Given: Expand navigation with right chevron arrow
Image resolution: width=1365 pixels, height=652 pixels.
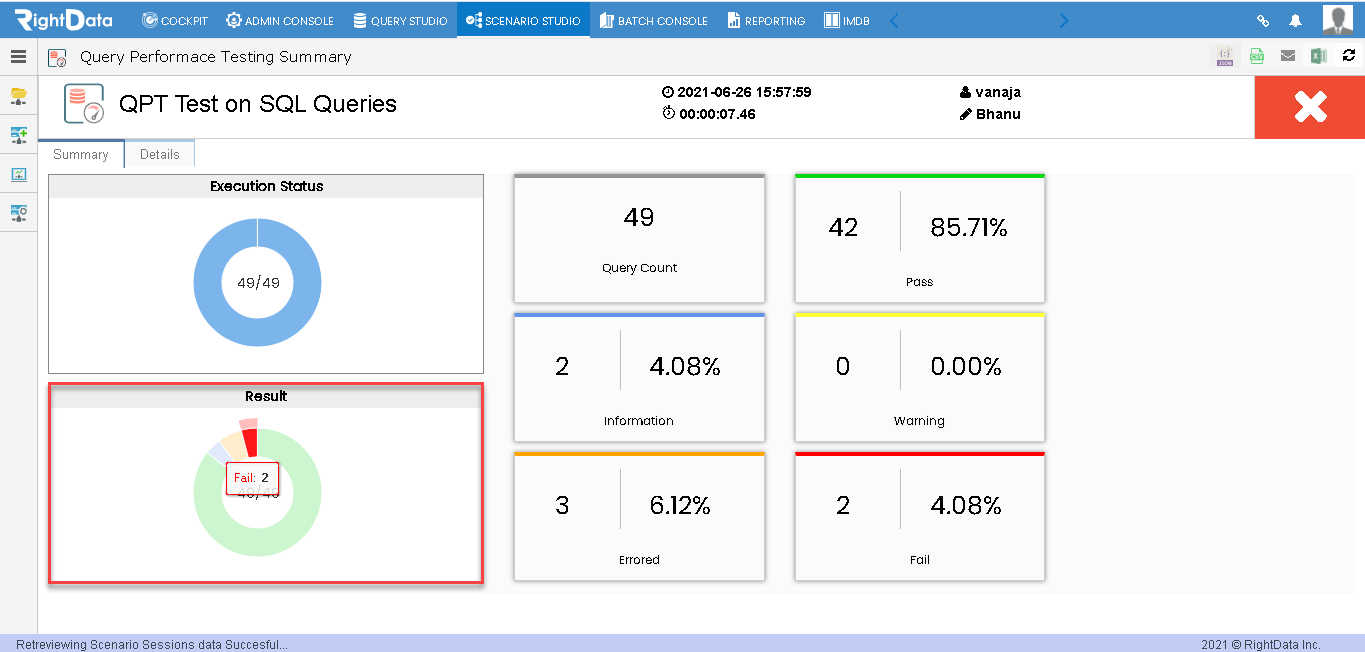Looking at the screenshot, I should pos(1064,20).
